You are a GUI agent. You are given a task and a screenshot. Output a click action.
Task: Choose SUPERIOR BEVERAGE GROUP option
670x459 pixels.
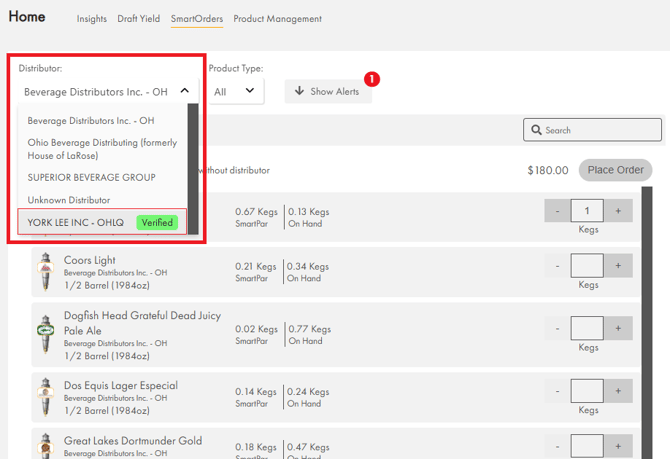(x=91, y=177)
